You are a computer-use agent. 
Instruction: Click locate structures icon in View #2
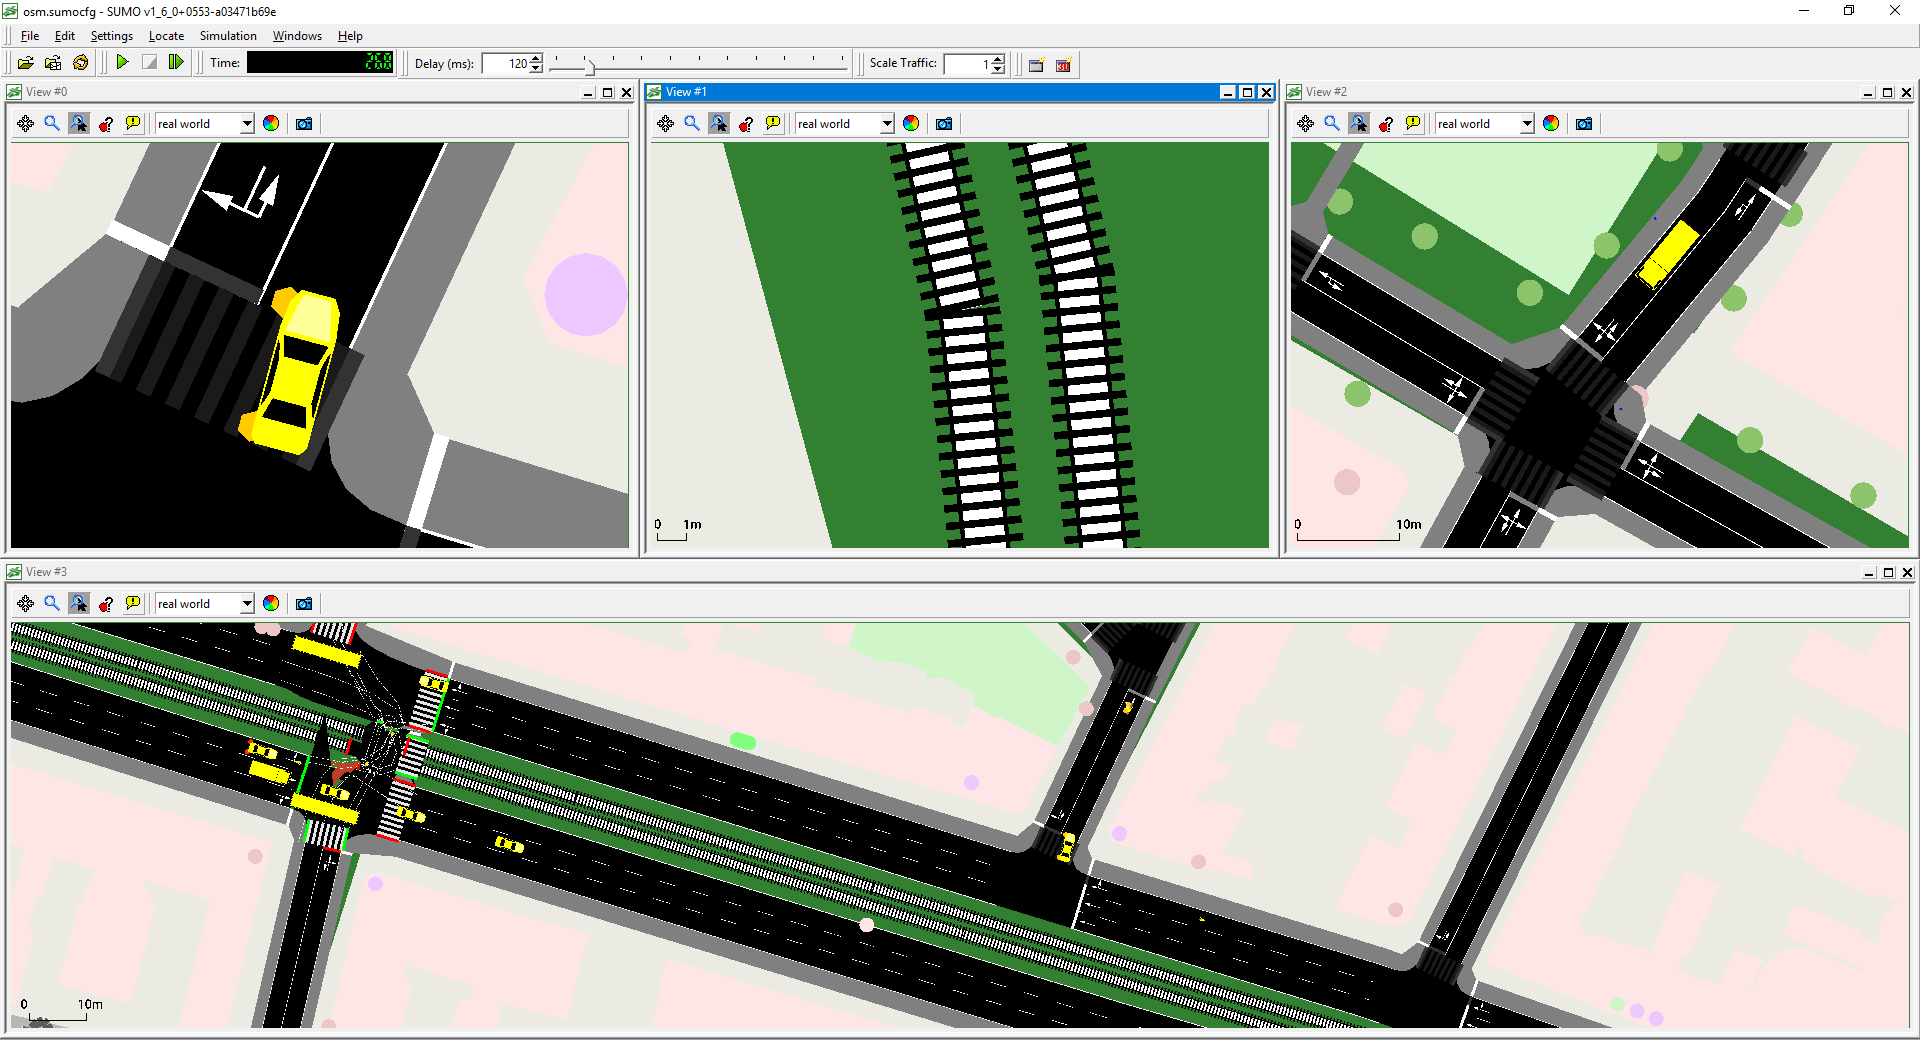[x=1386, y=124]
